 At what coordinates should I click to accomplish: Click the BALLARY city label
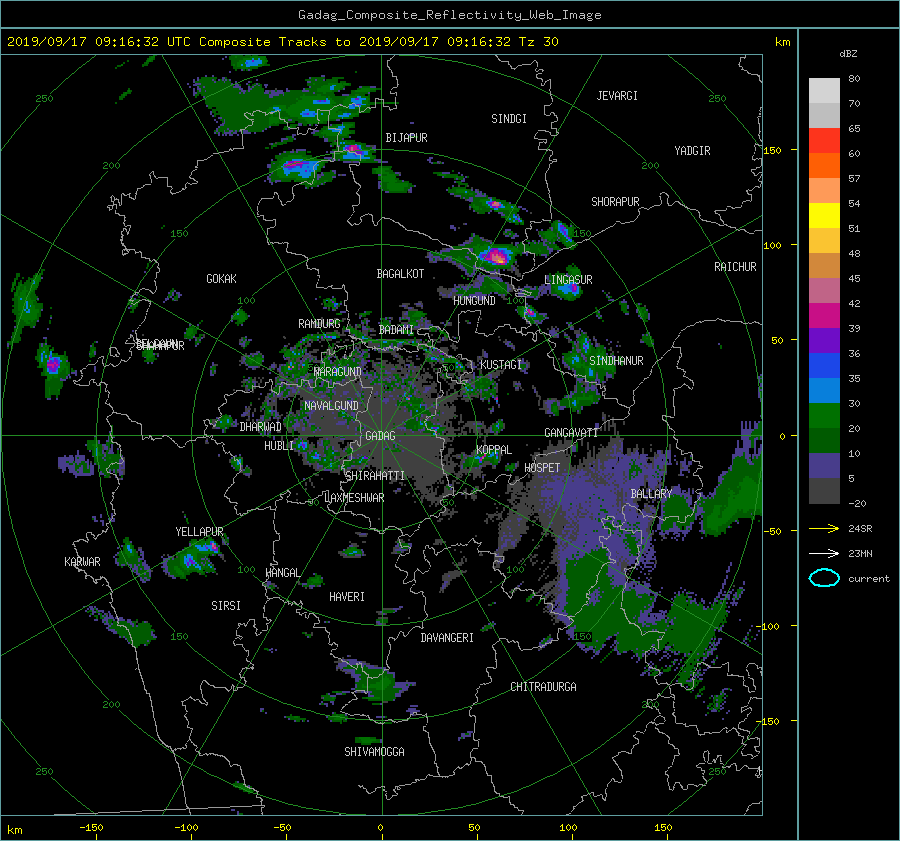click(651, 494)
